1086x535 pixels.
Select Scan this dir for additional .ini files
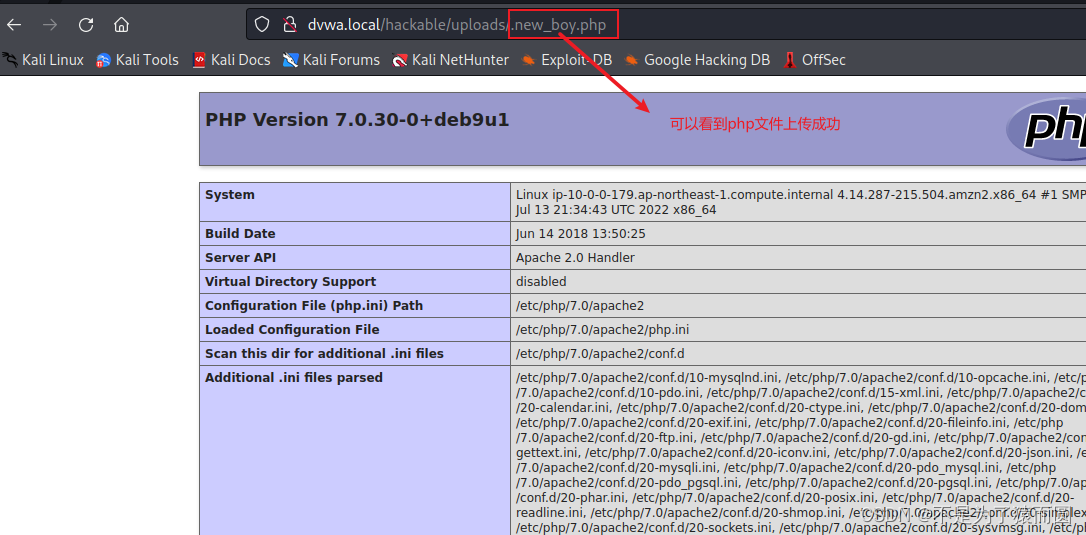[324, 353]
